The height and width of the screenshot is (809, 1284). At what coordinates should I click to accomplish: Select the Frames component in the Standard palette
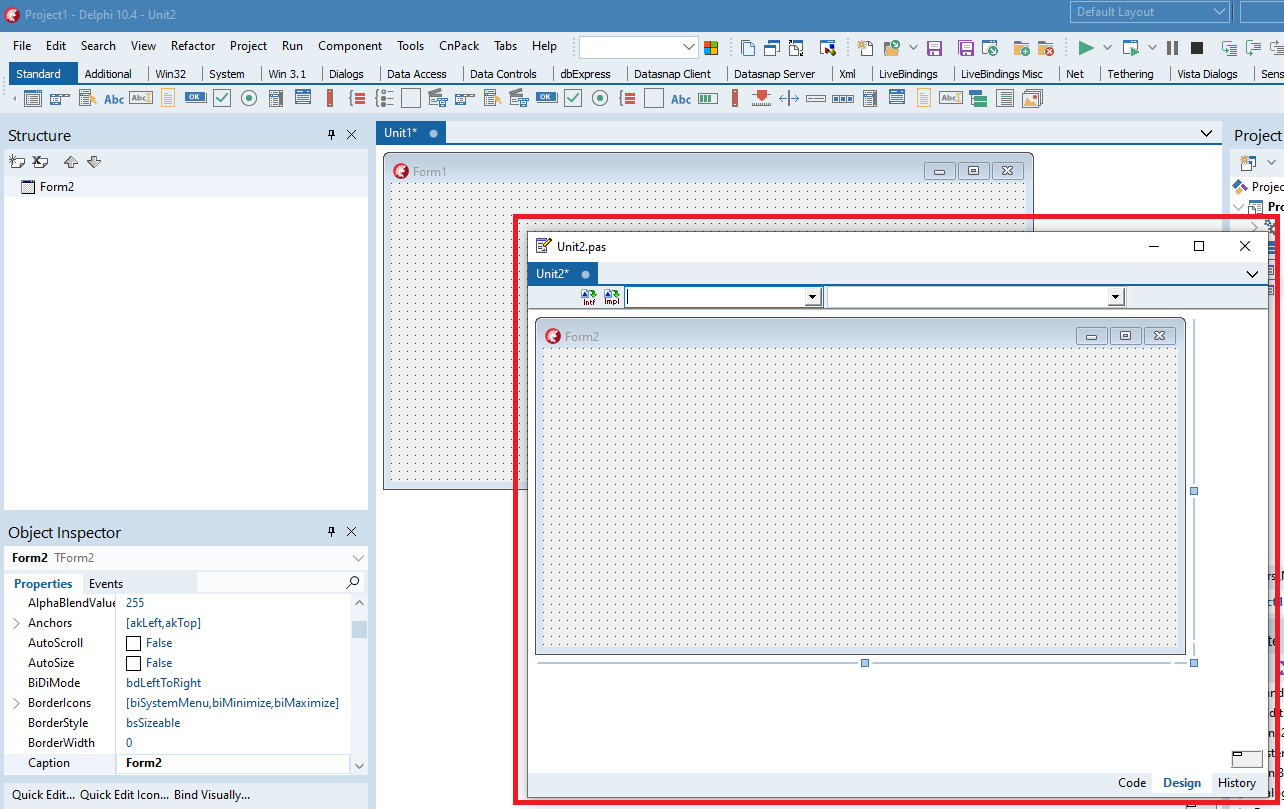[x=33, y=98]
